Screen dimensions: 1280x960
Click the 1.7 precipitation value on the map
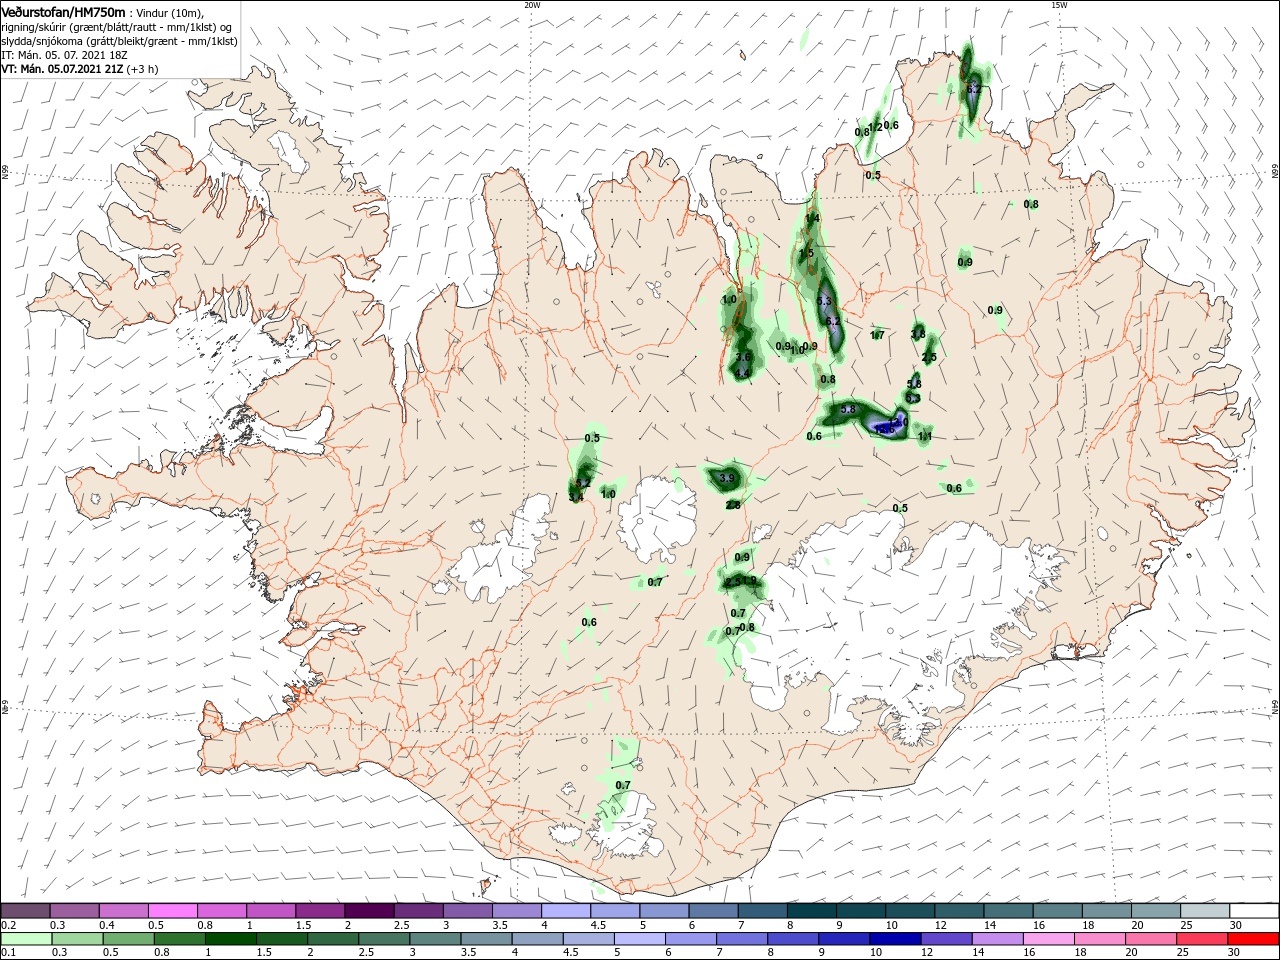click(x=877, y=335)
